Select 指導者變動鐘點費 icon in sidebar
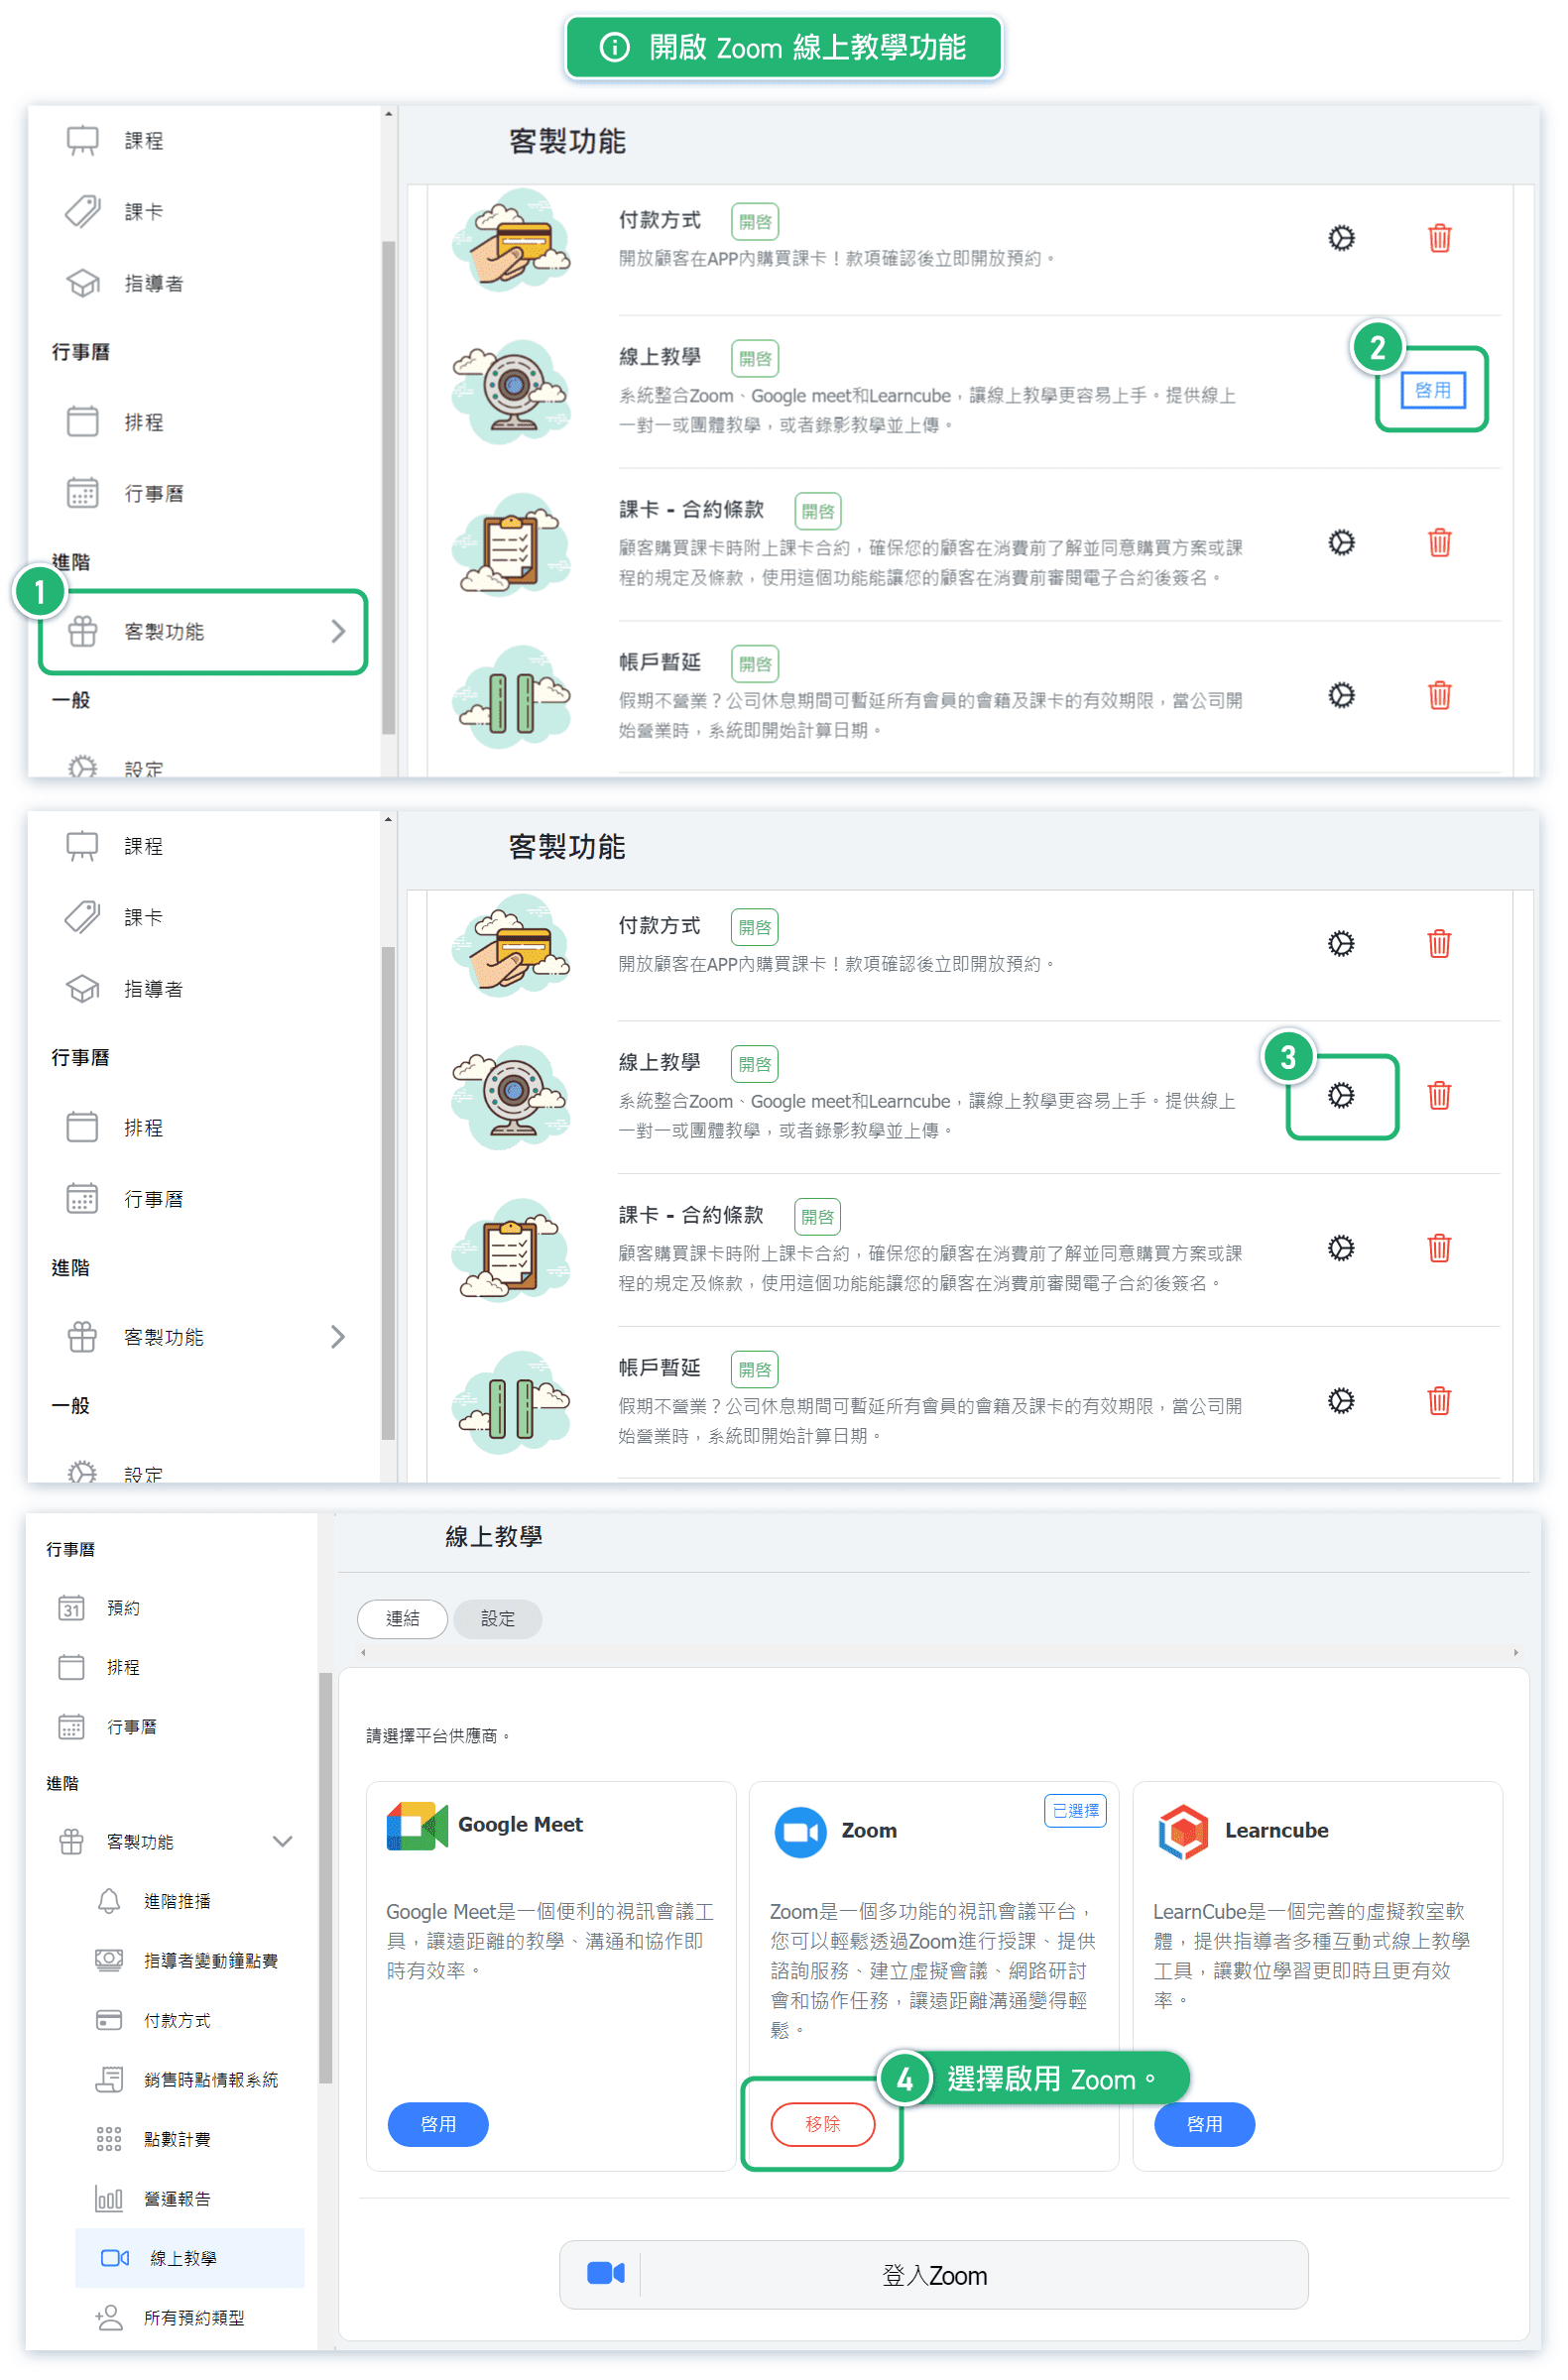This screenshot has width=1568, height=2380. pyautogui.click(x=109, y=1960)
